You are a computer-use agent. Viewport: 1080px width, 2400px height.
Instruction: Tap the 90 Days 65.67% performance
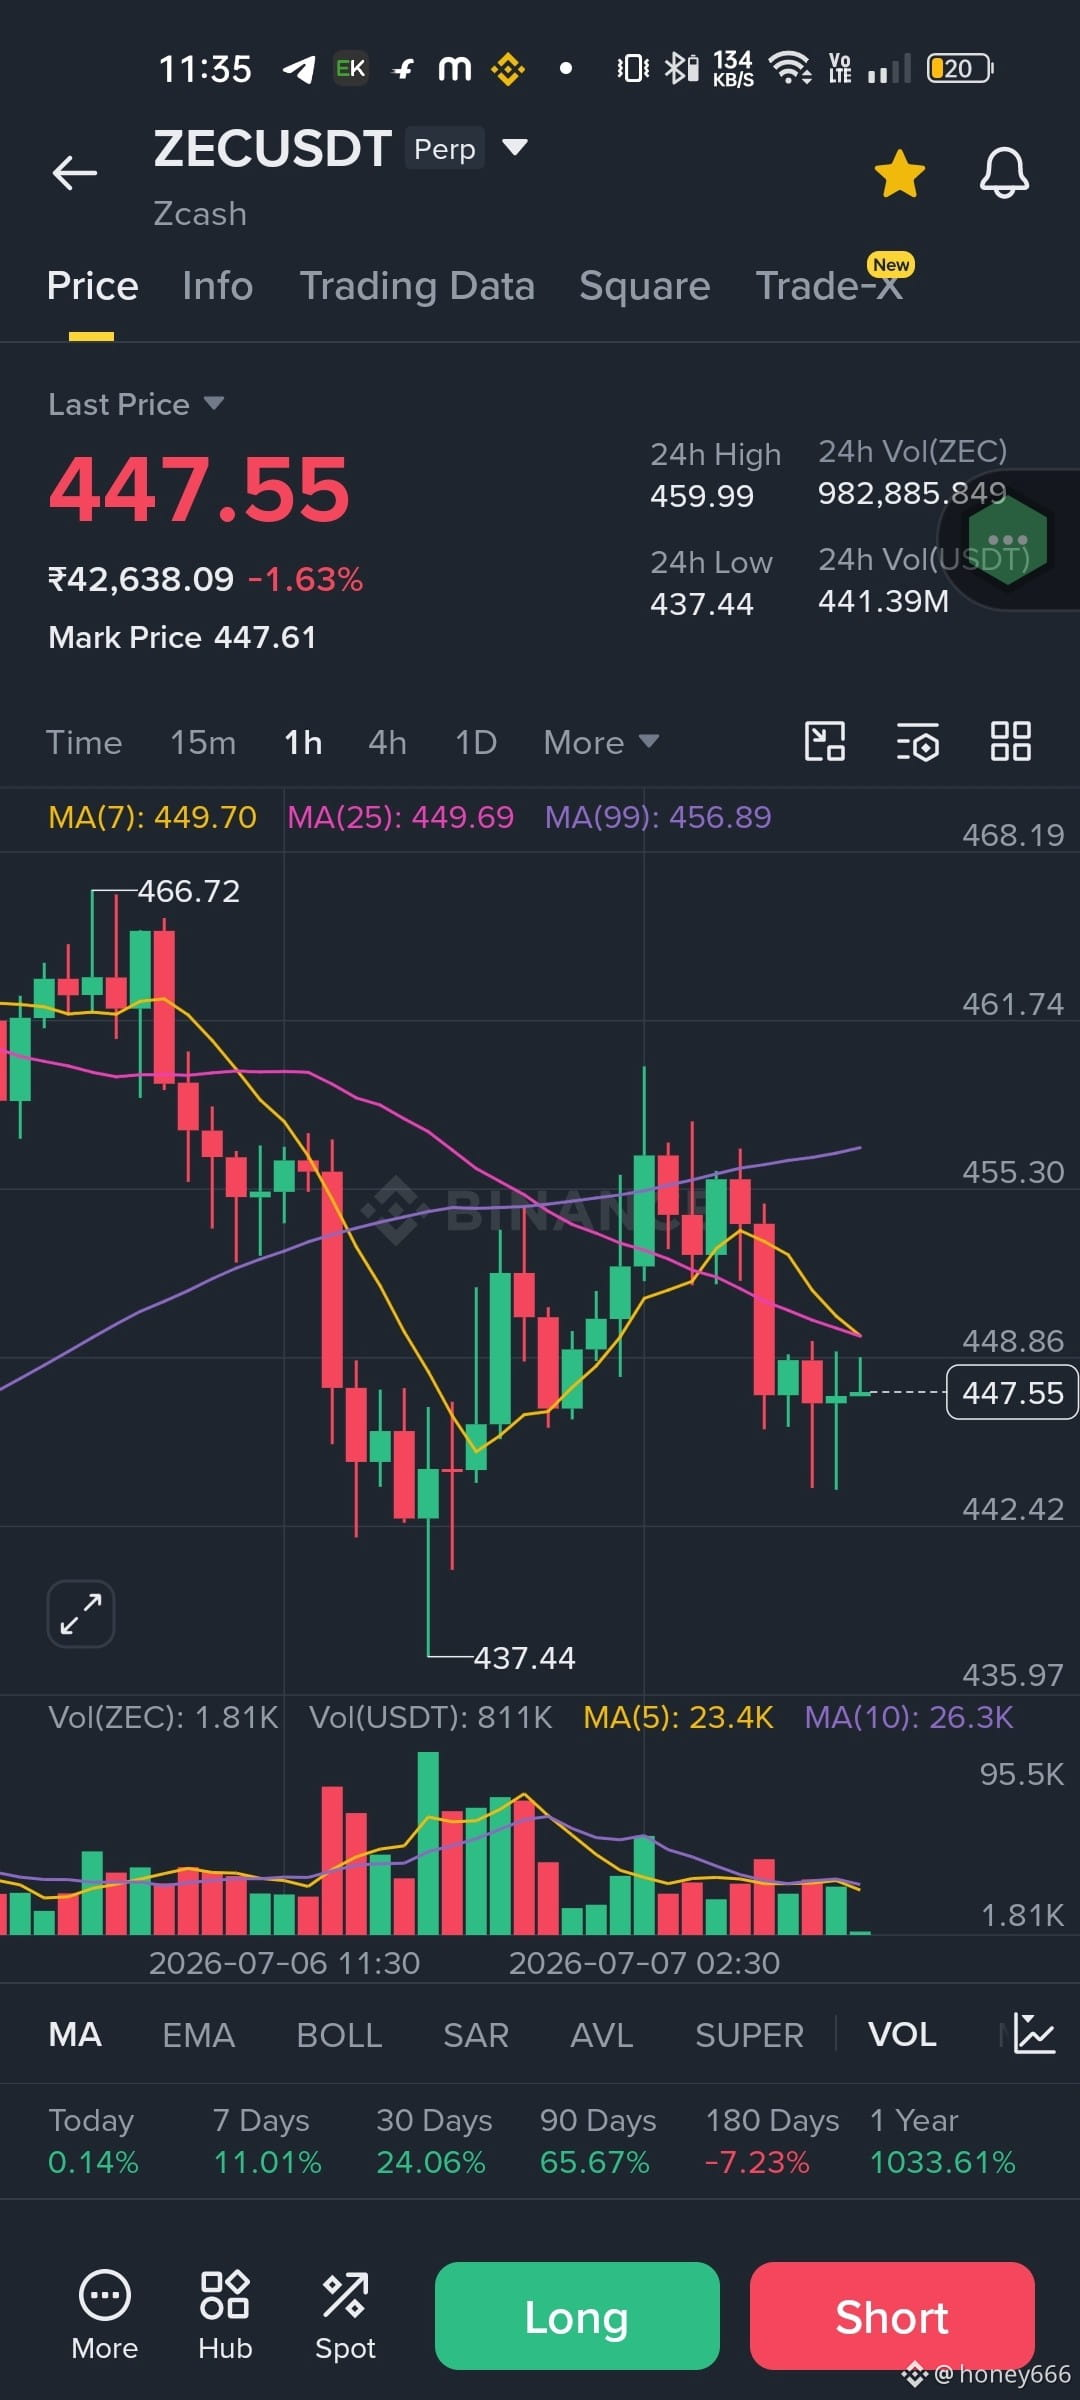pyautogui.click(x=598, y=2142)
